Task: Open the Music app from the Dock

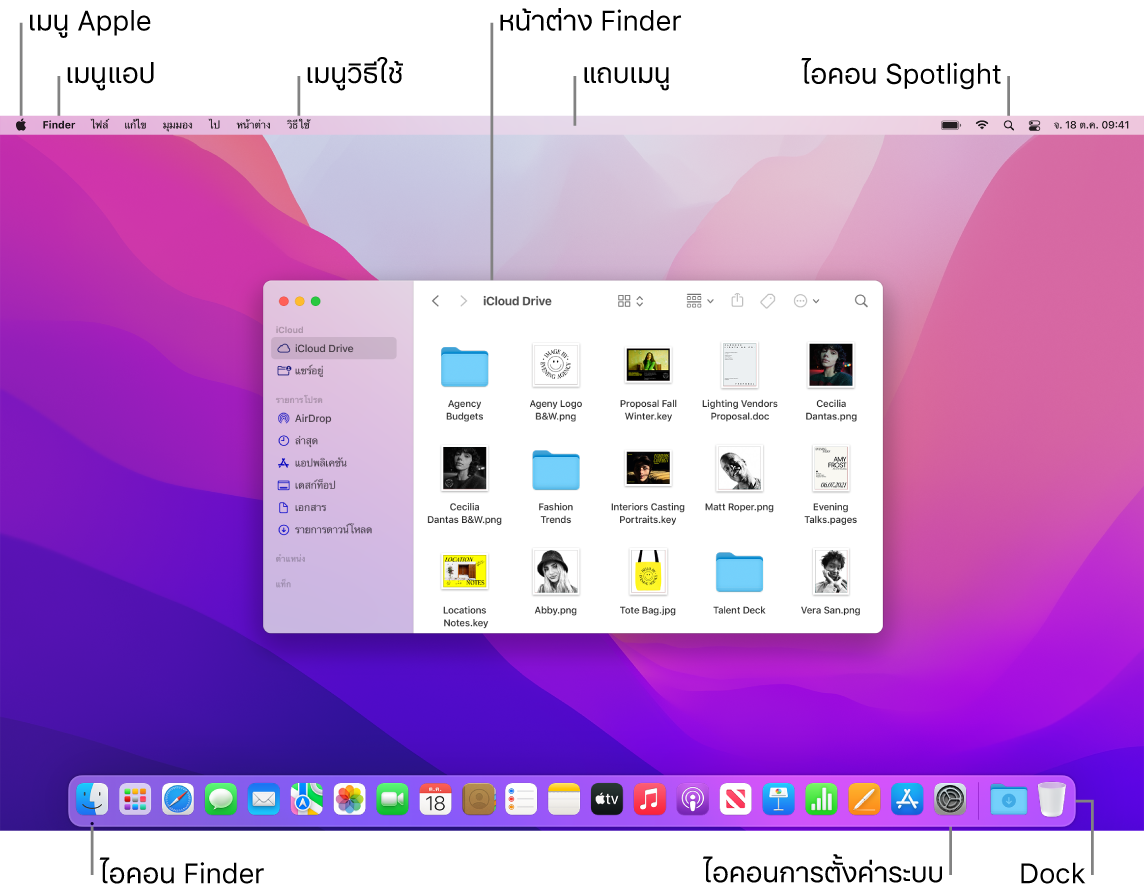Action: coord(649,799)
